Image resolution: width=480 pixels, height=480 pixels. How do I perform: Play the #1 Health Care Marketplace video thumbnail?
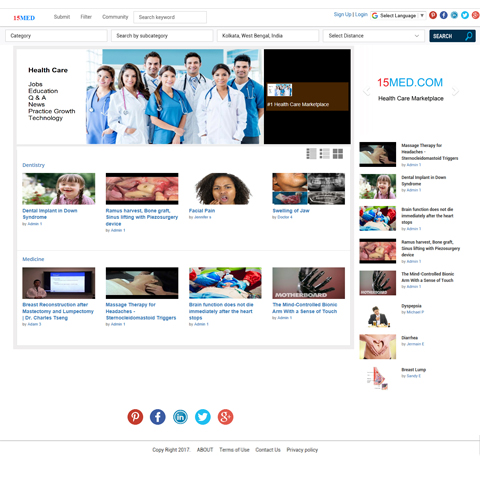point(279,90)
